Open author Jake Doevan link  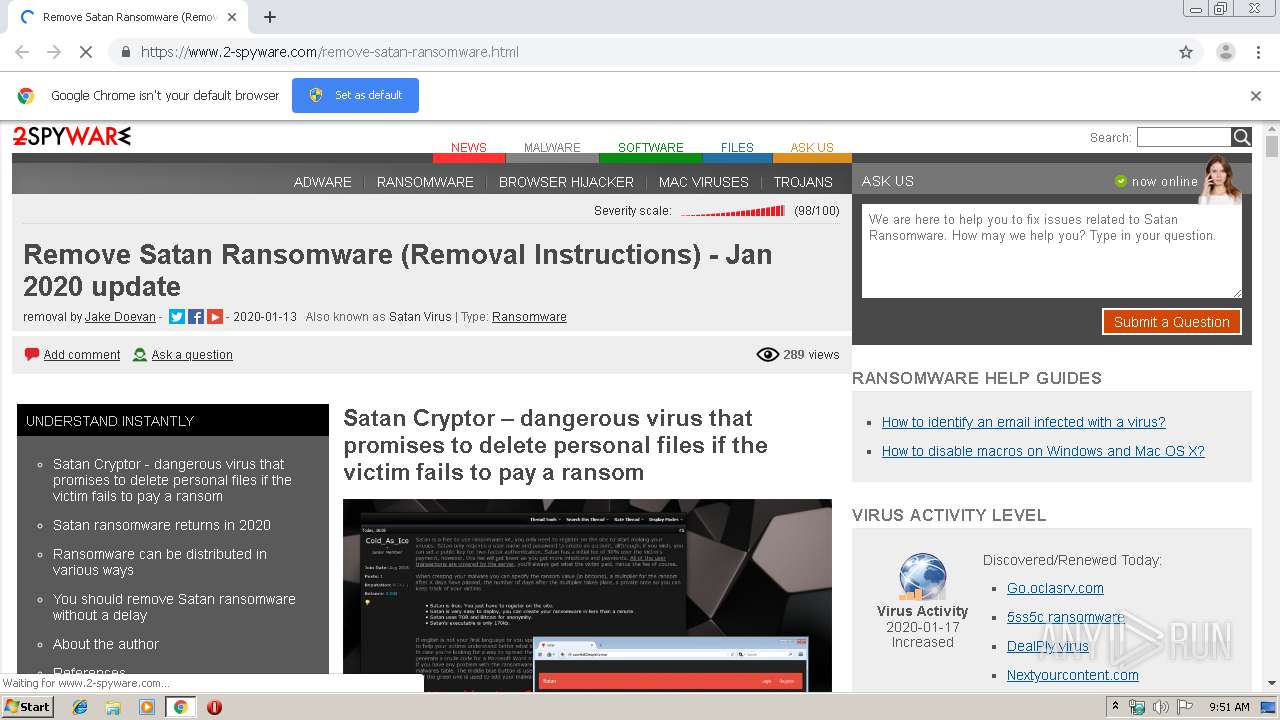pyautogui.click(x=120, y=317)
